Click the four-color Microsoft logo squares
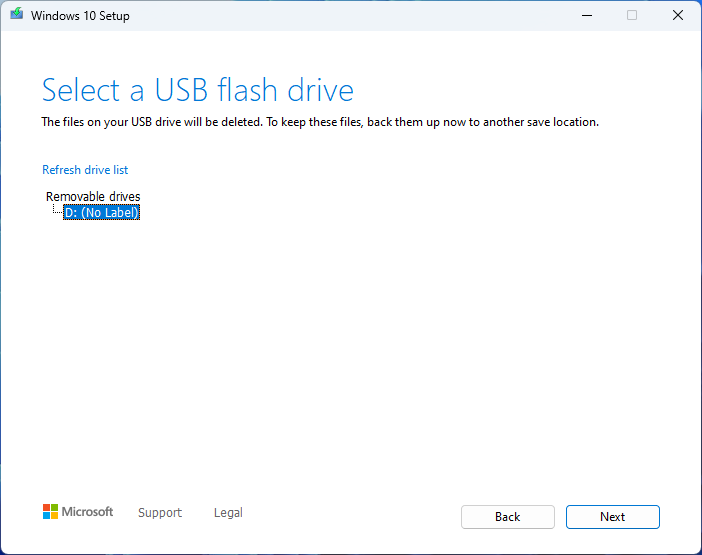The width and height of the screenshot is (702, 555). point(50,512)
